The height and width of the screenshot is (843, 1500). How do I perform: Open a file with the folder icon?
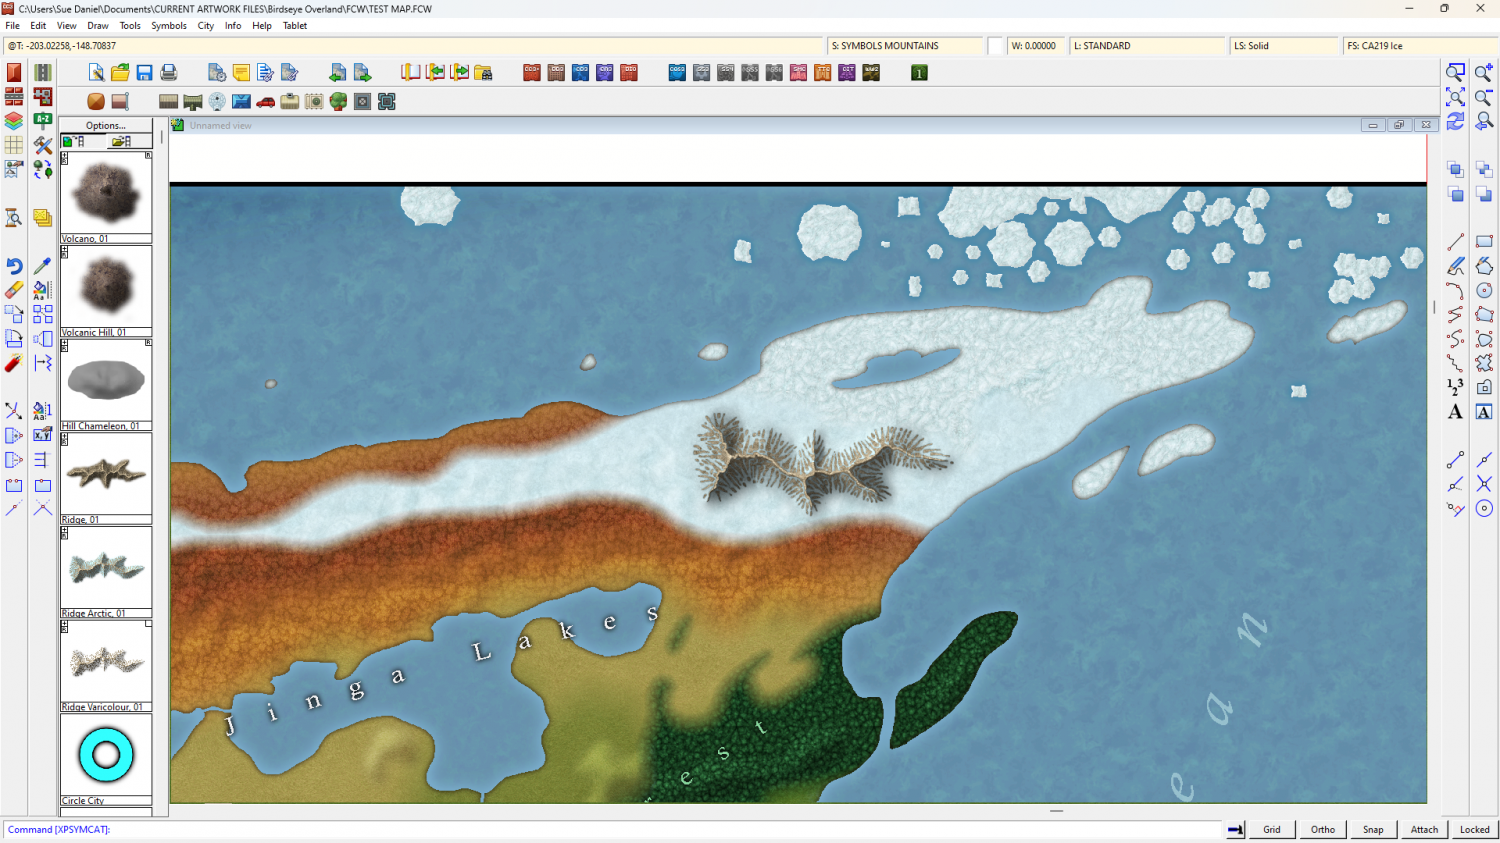click(120, 72)
